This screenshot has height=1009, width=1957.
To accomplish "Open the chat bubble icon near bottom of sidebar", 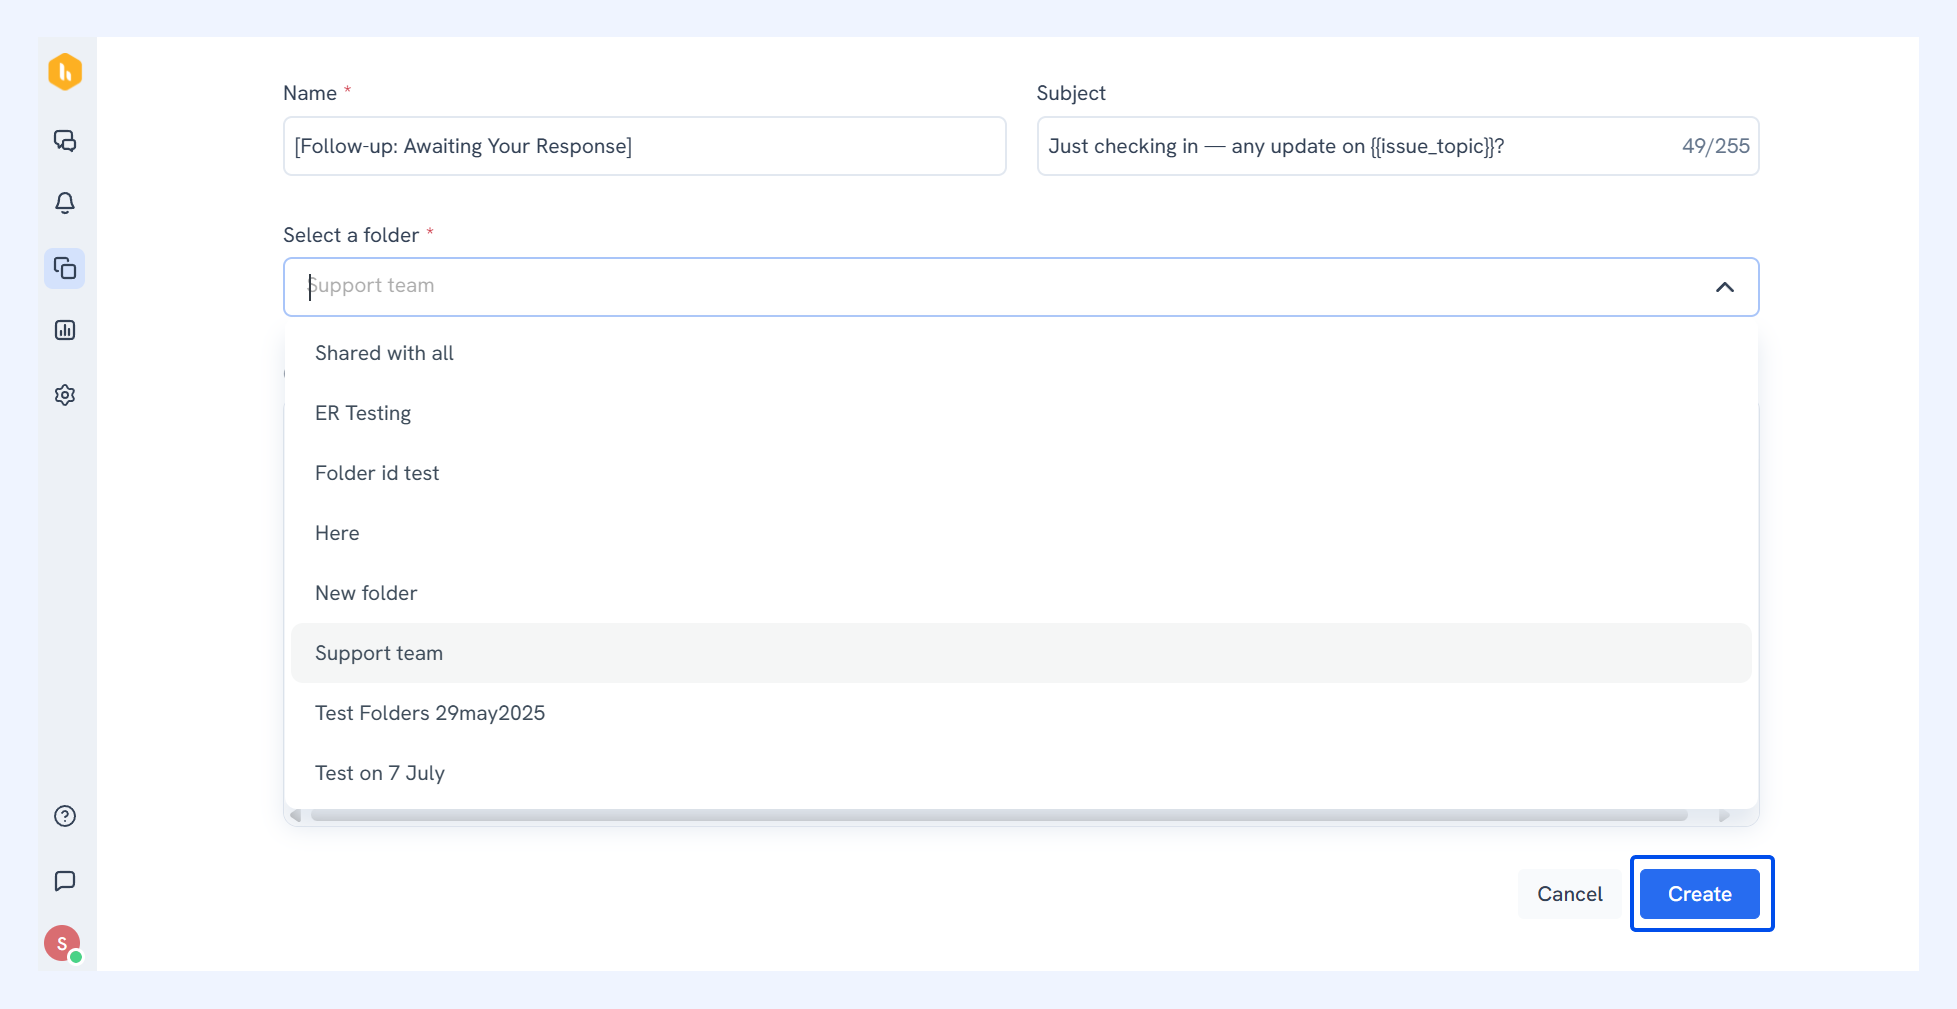I will (x=65, y=881).
